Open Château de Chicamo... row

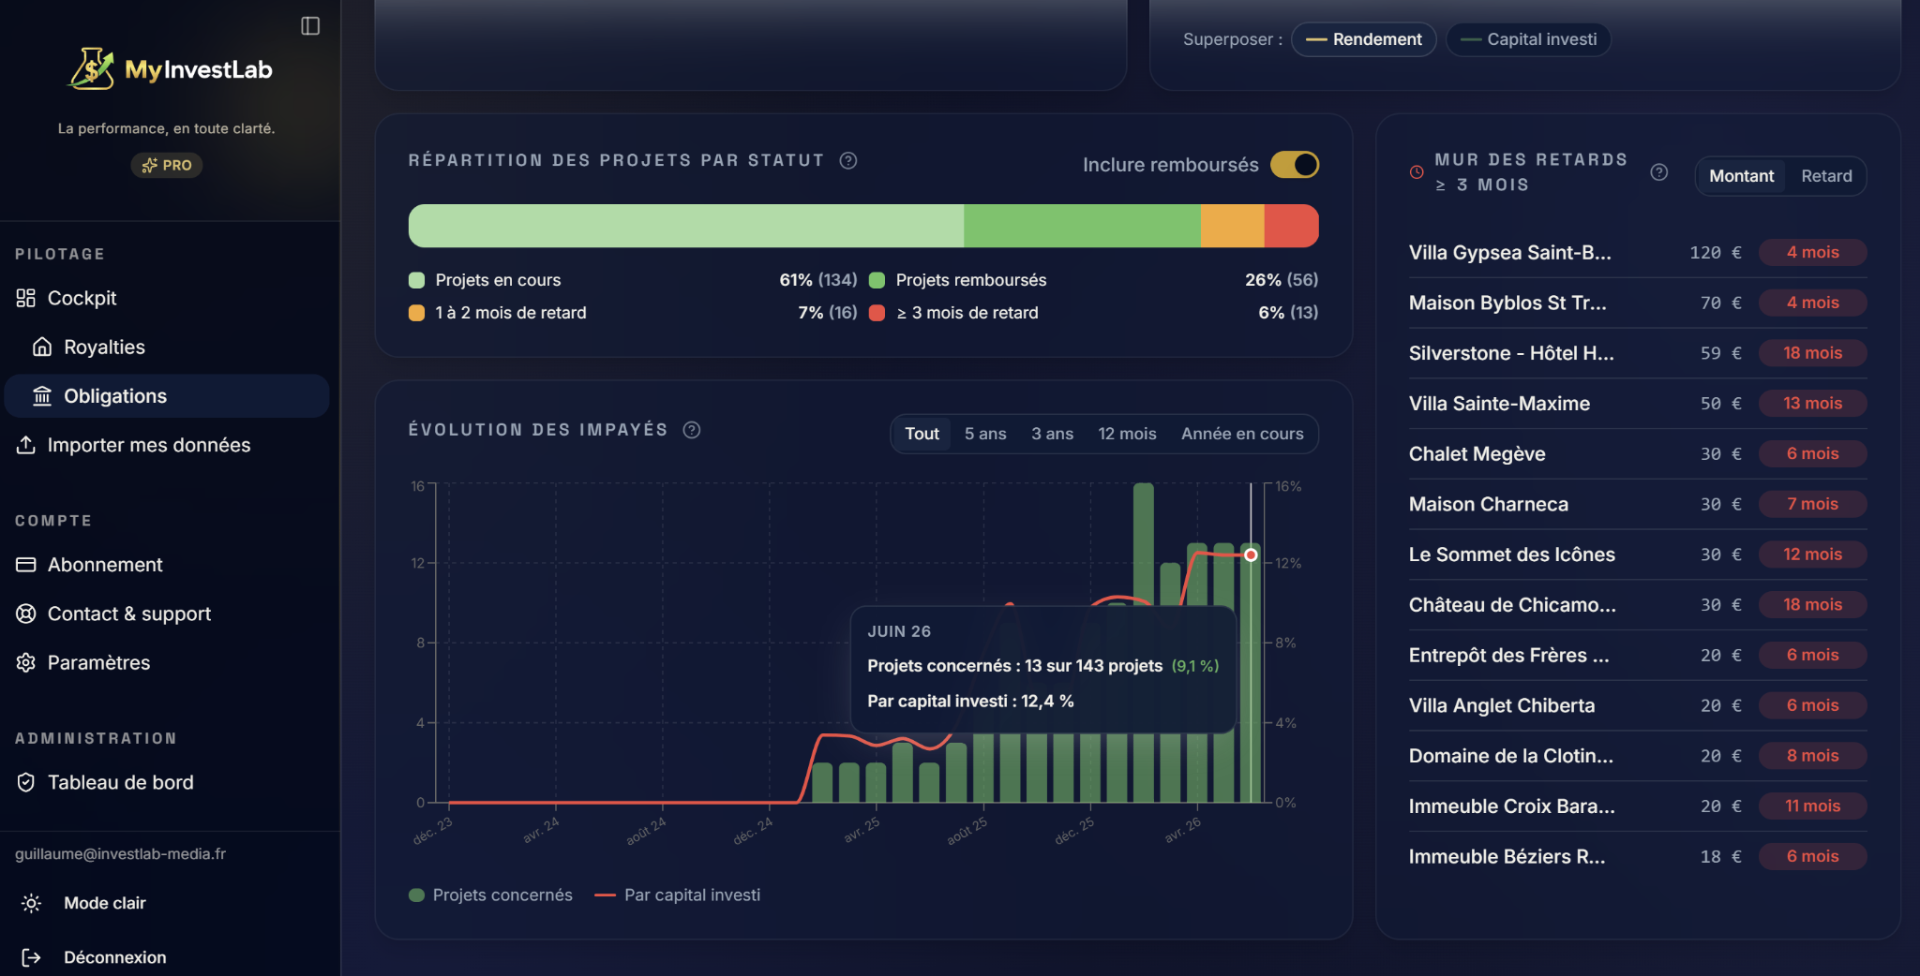[x=1637, y=605]
